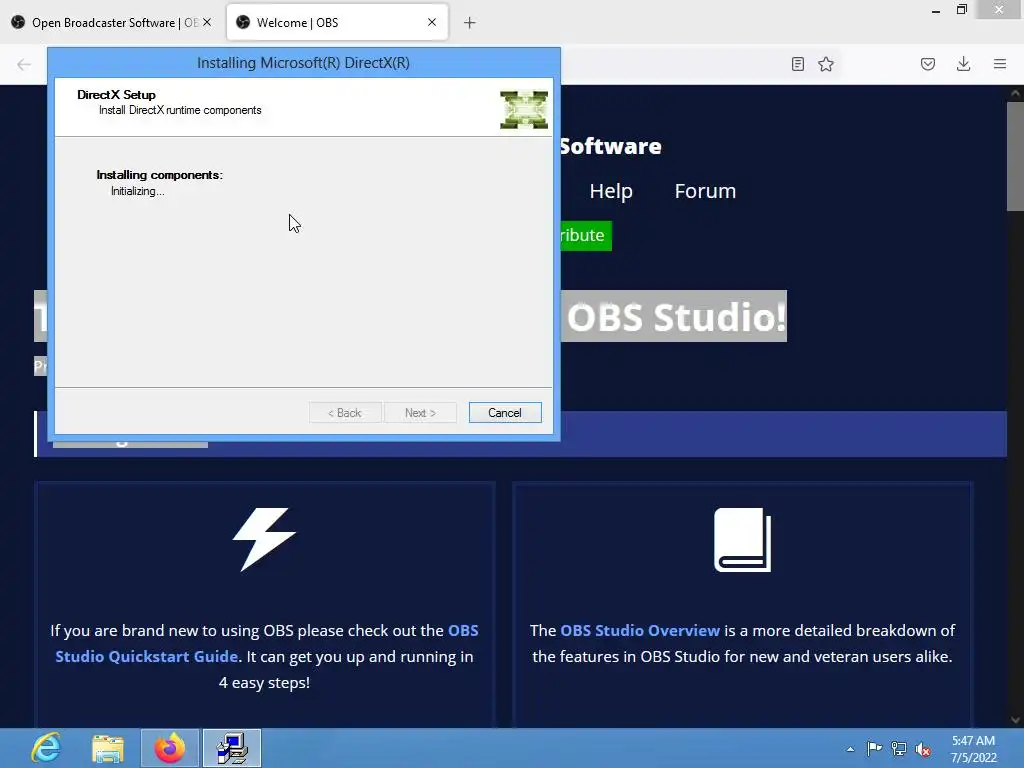Open the OBS Studio Overview link

tap(640, 631)
